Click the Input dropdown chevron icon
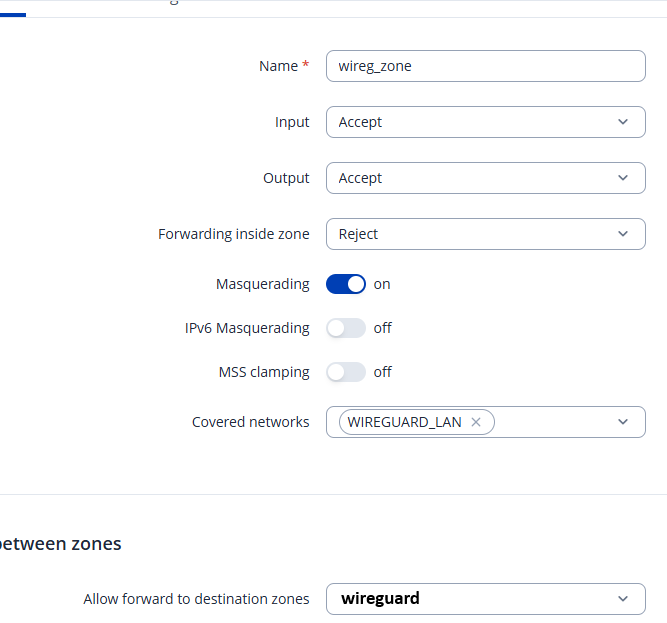The height and width of the screenshot is (623, 667). 623,122
